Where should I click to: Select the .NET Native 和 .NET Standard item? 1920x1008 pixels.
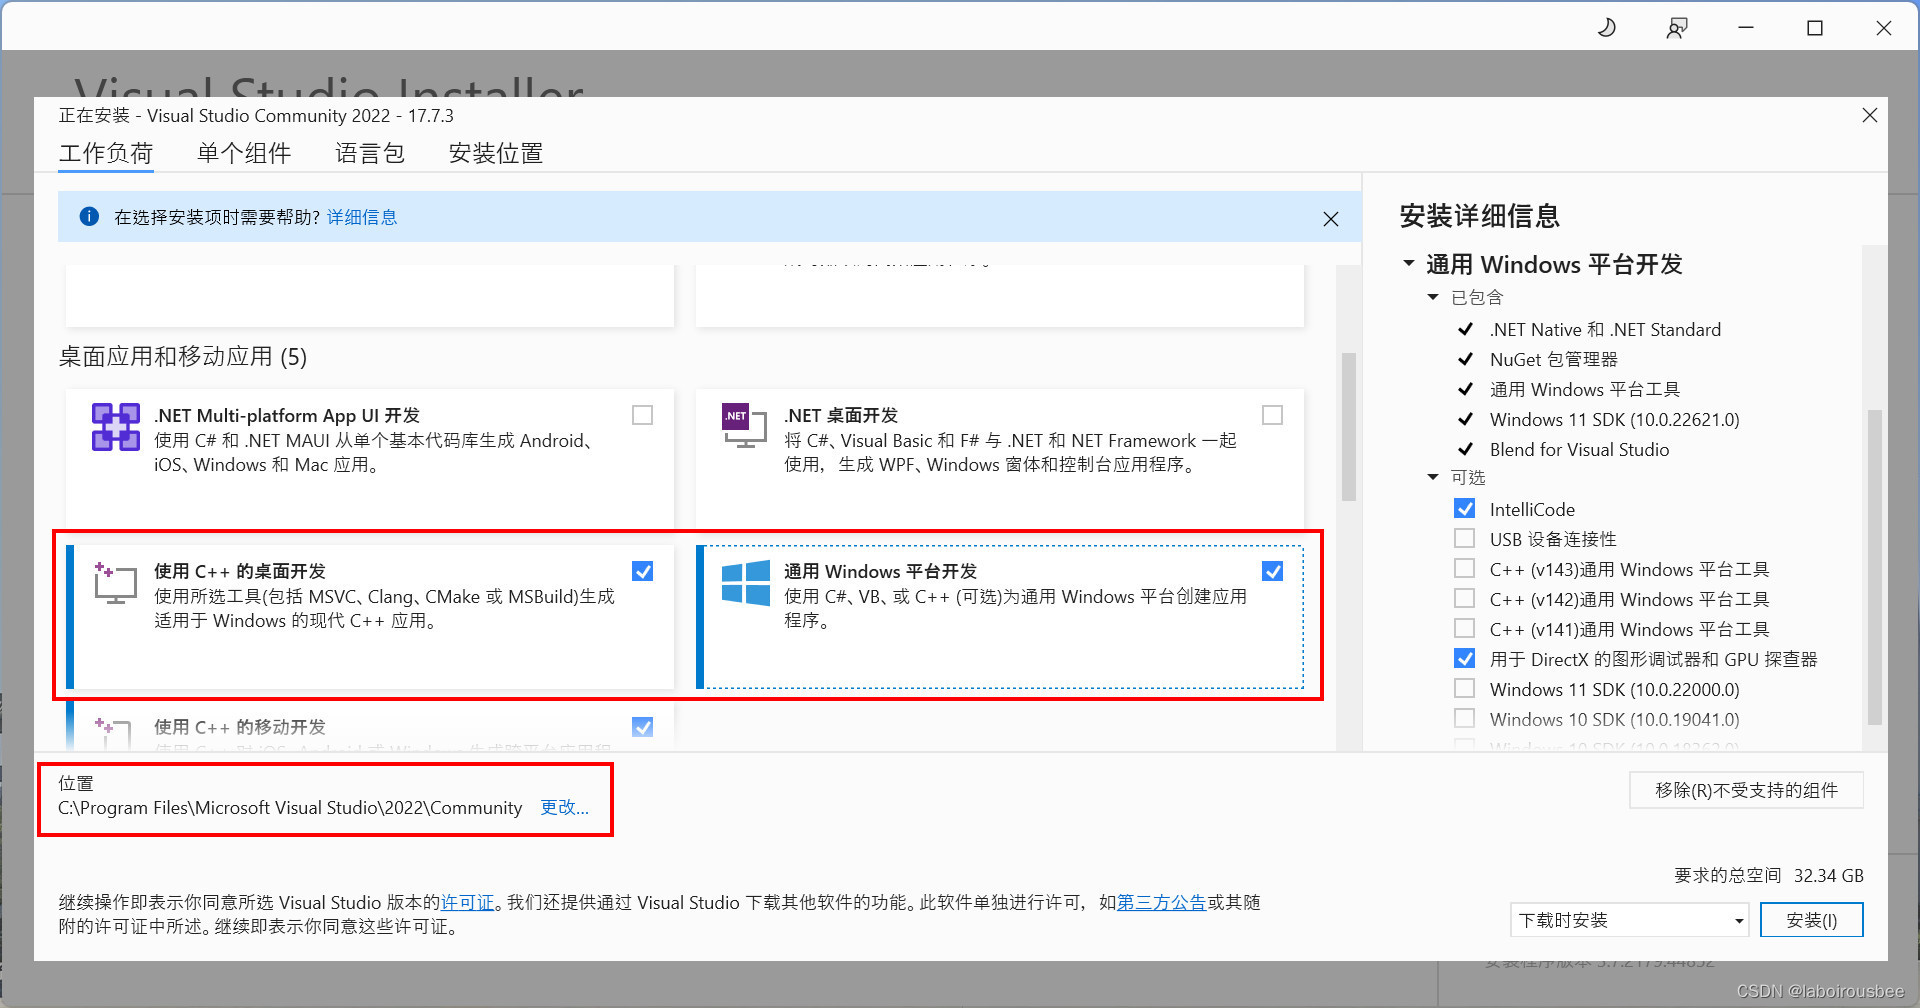click(1605, 329)
